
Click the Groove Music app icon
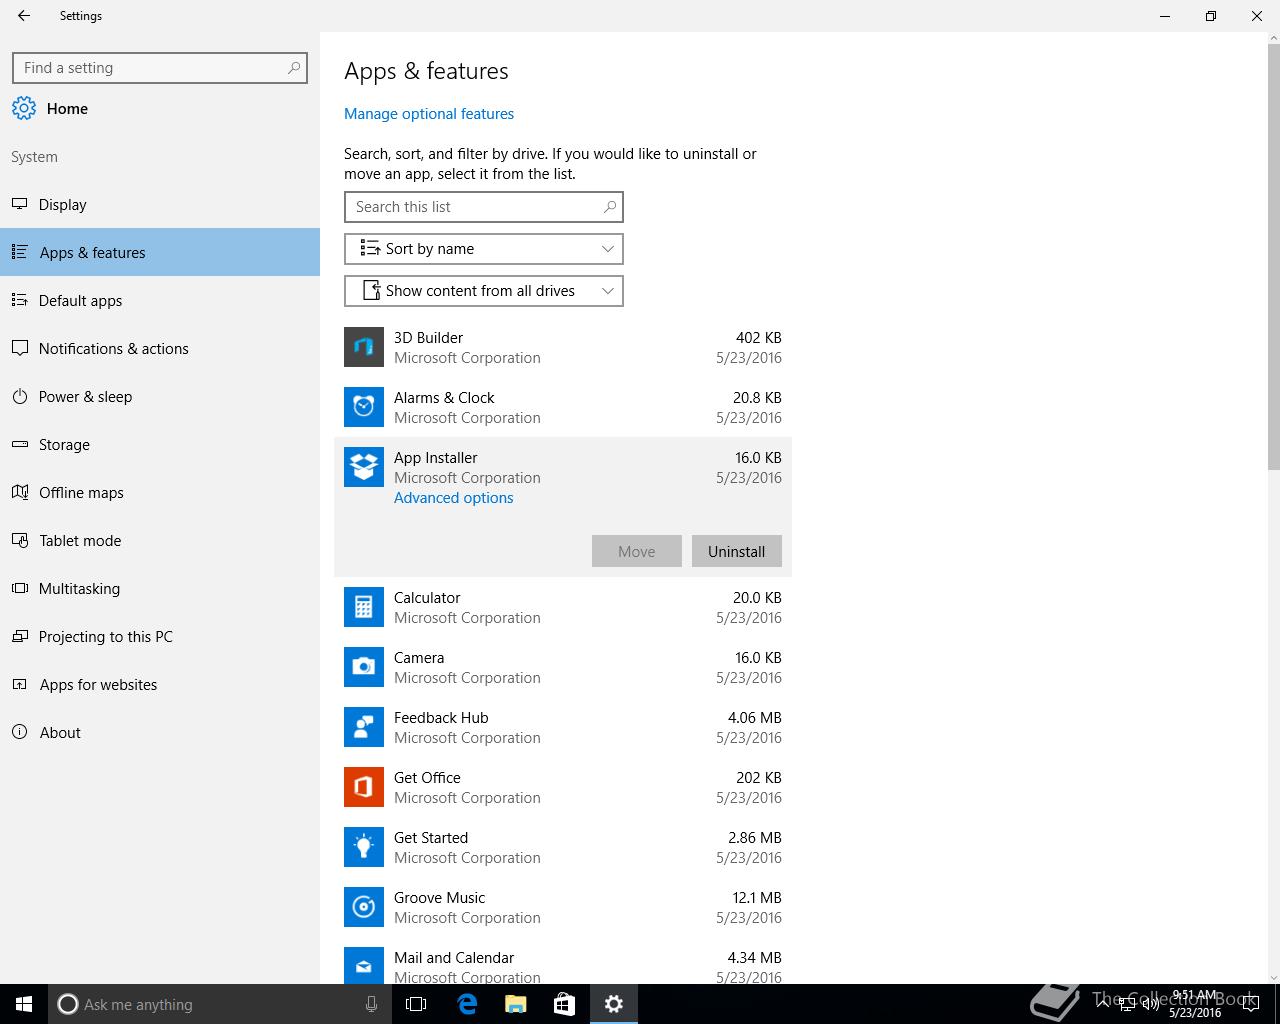pyautogui.click(x=364, y=907)
